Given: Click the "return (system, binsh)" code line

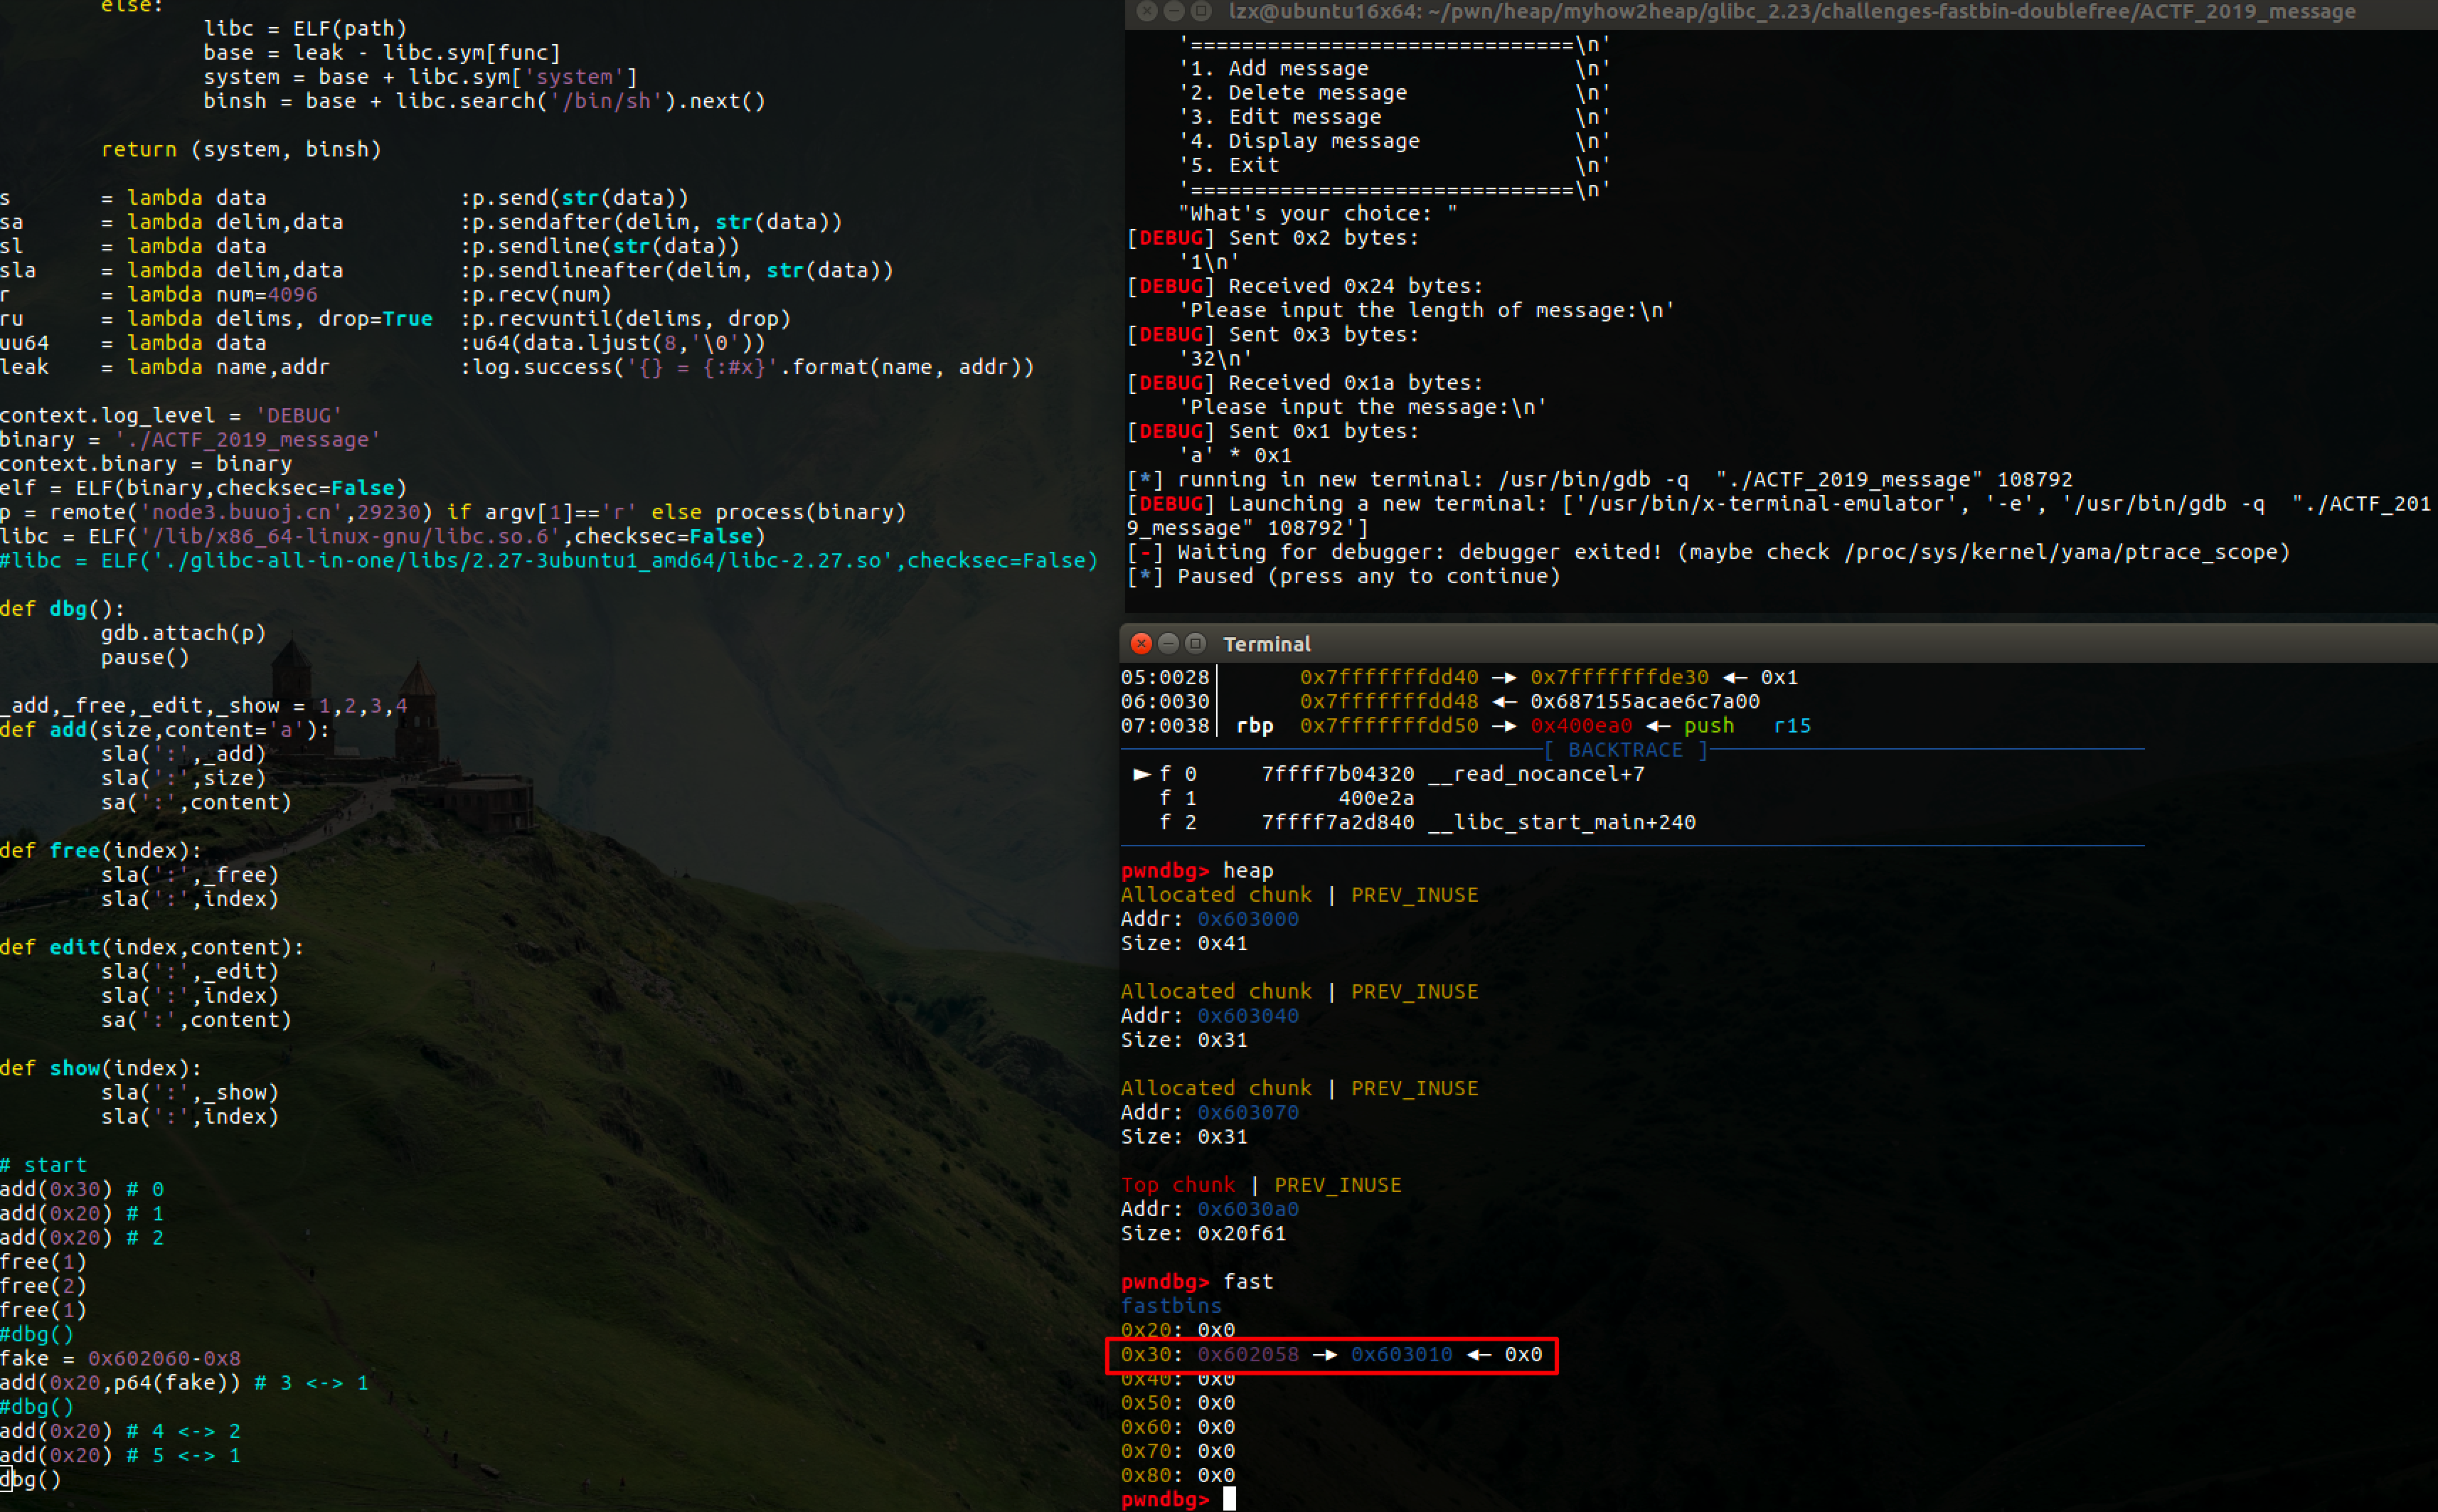Looking at the screenshot, I should 241,150.
